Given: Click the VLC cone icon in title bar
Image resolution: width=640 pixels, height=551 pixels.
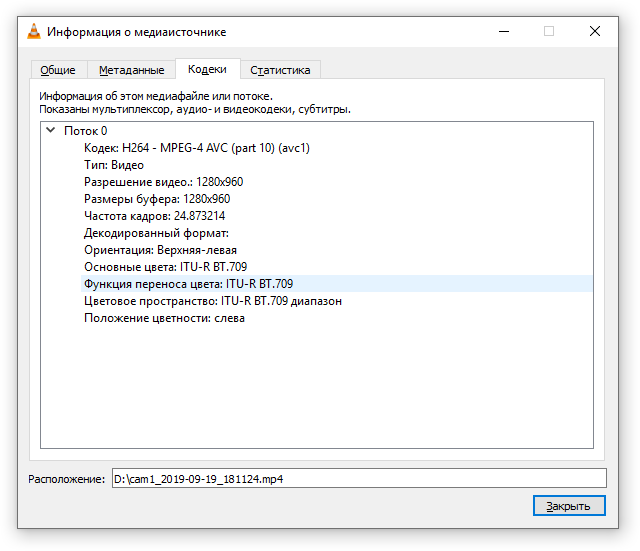Looking at the screenshot, I should tap(34, 31).
